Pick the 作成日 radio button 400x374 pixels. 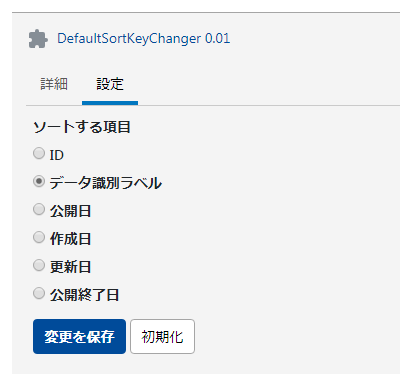pyautogui.click(x=39, y=237)
